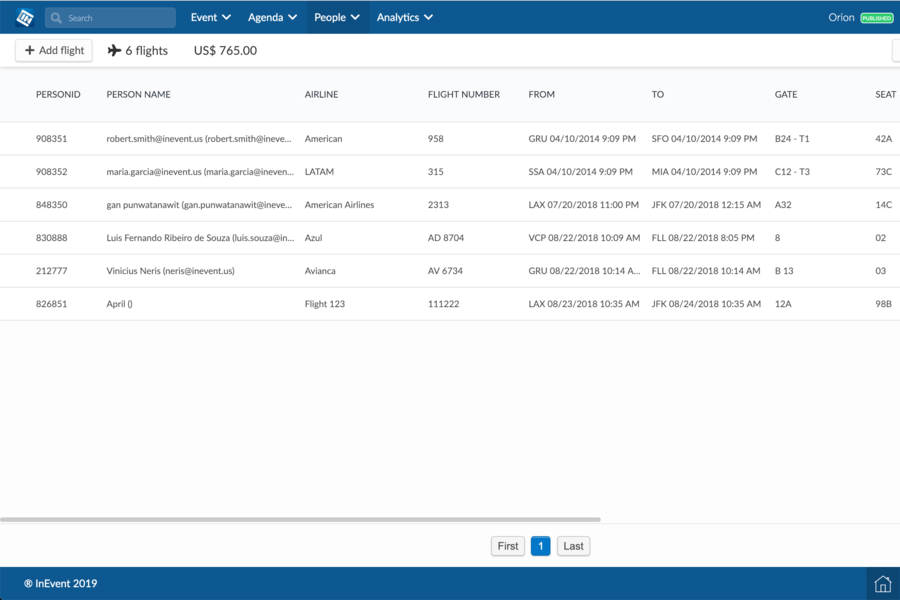The image size is (900, 600).
Task: Click the InEvent logo icon
Action: [x=25, y=18]
